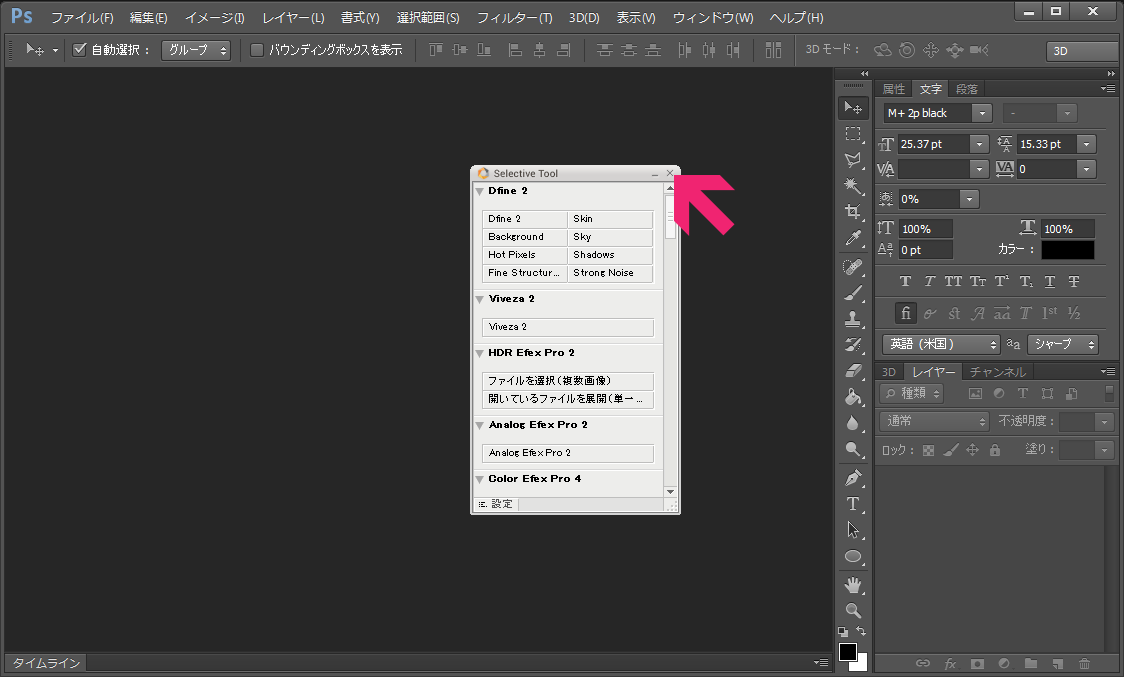Select the Dodge tool
1124x677 pixels.
(x=852, y=449)
